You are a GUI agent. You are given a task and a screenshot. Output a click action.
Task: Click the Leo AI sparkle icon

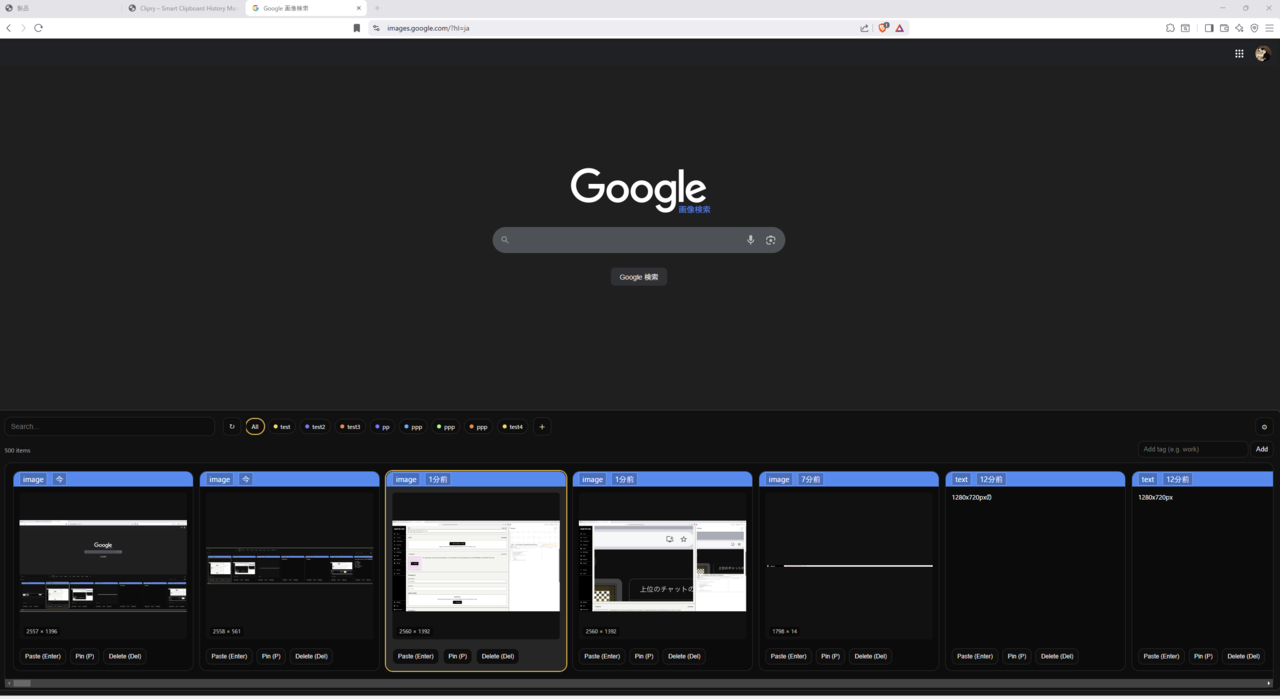[x=1239, y=28]
